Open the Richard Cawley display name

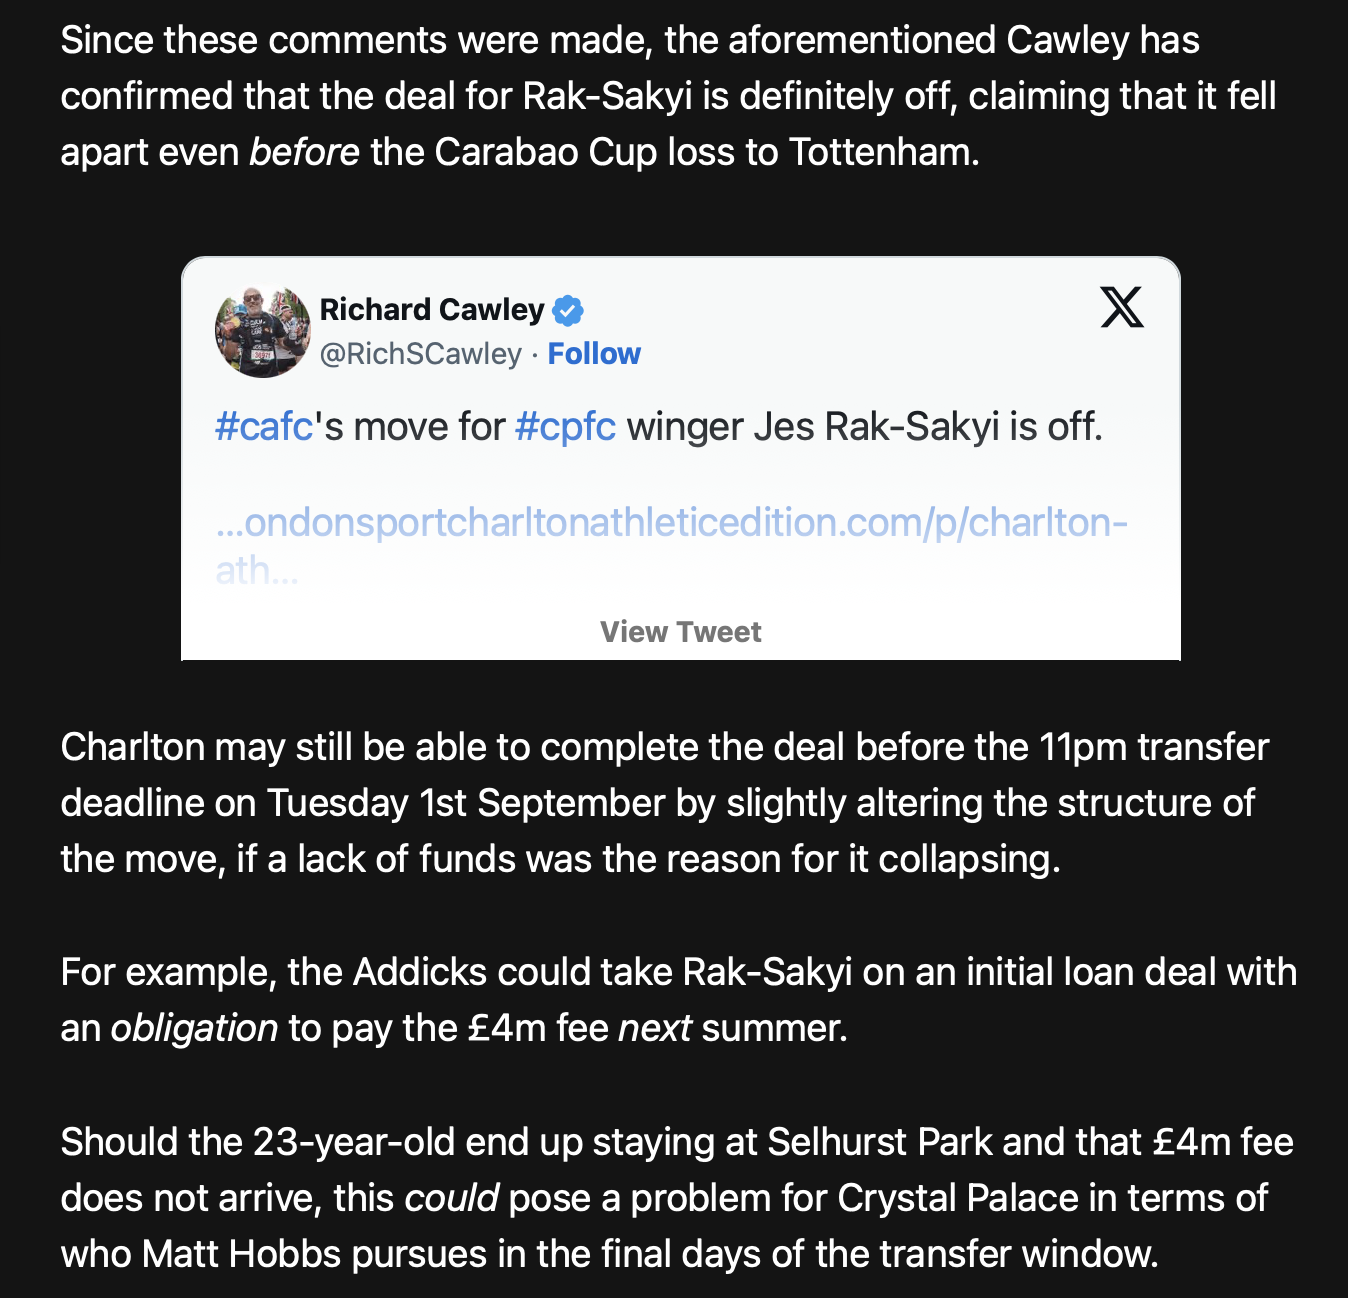(x=432, y=310)
